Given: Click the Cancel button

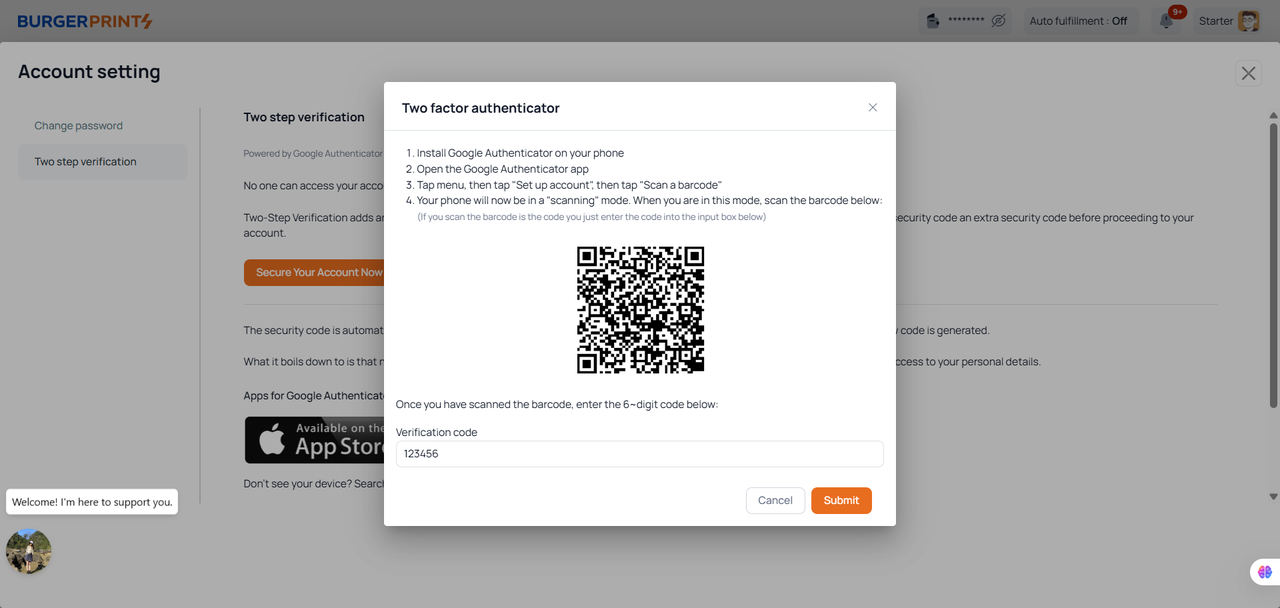Looking at the screenshot, I should 775,500.
